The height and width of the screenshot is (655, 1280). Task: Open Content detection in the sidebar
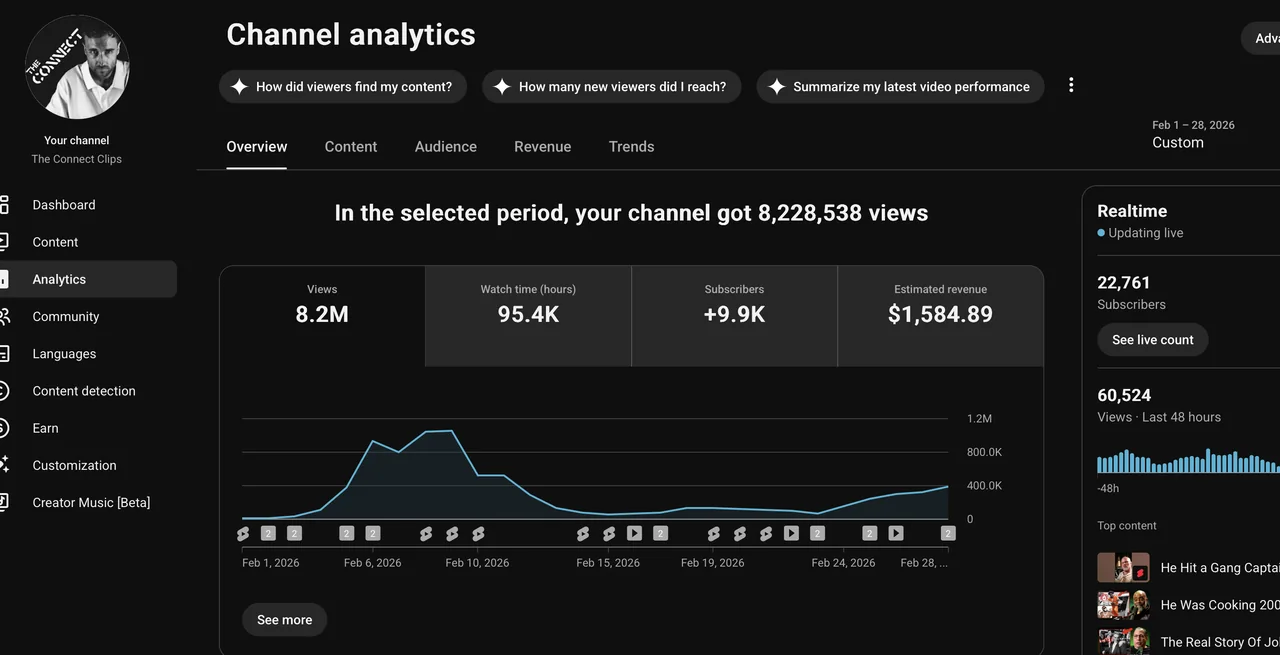[88, 391]
